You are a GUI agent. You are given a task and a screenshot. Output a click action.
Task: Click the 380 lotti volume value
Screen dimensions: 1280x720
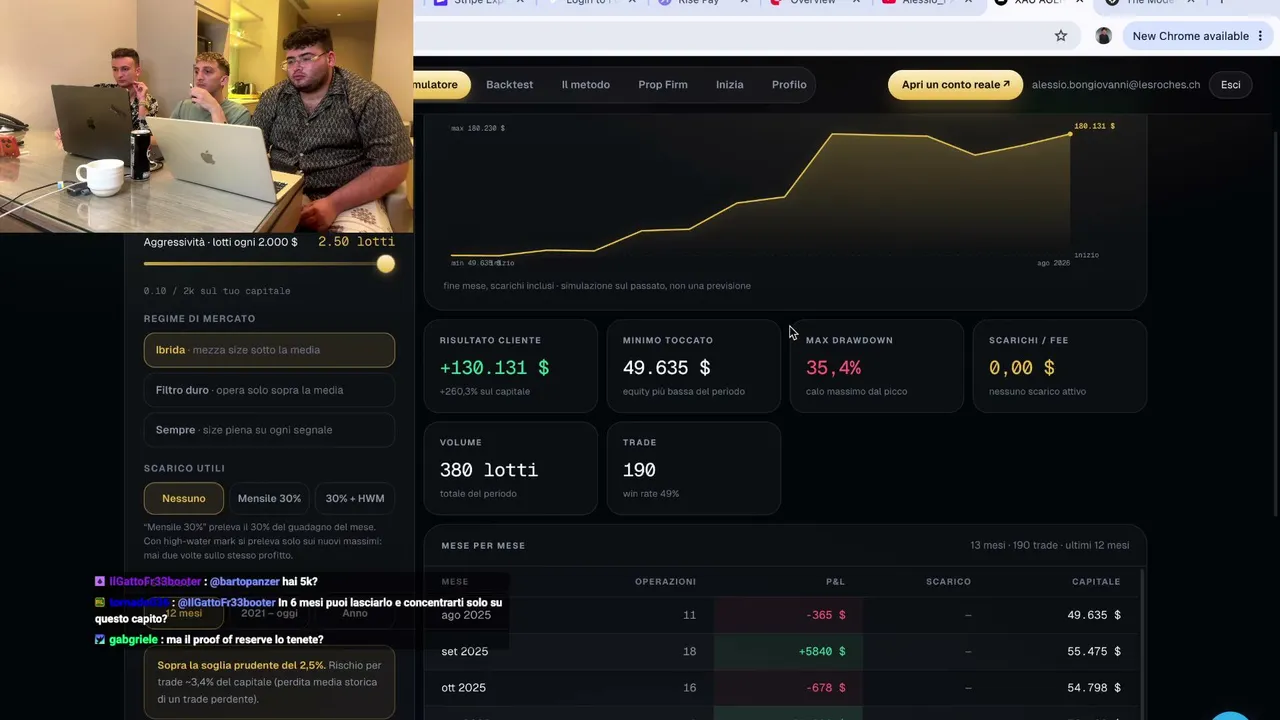pos(489,470)
